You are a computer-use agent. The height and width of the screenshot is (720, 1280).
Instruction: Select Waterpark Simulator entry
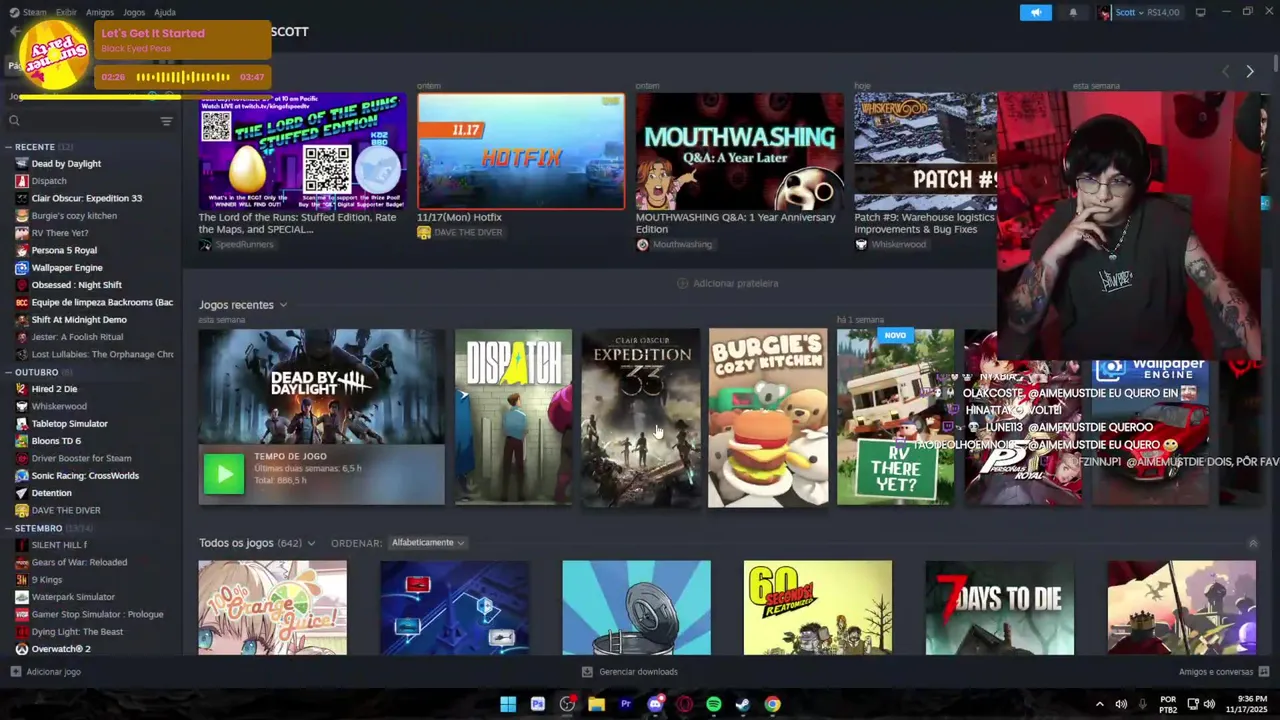point(73,597)
